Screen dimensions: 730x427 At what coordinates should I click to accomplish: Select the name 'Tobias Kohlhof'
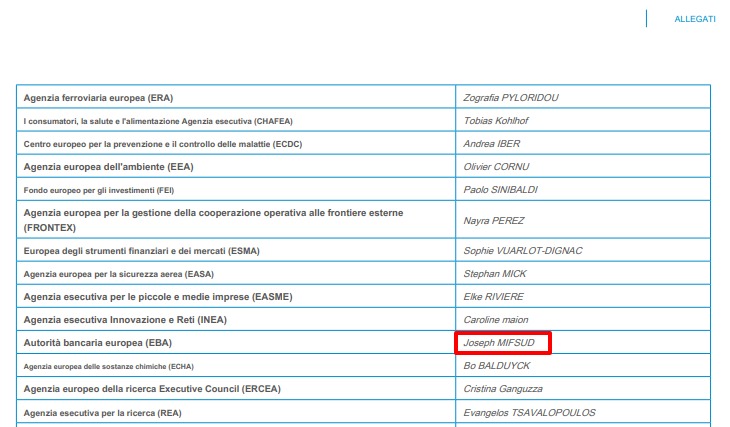[x=496, y=121]
